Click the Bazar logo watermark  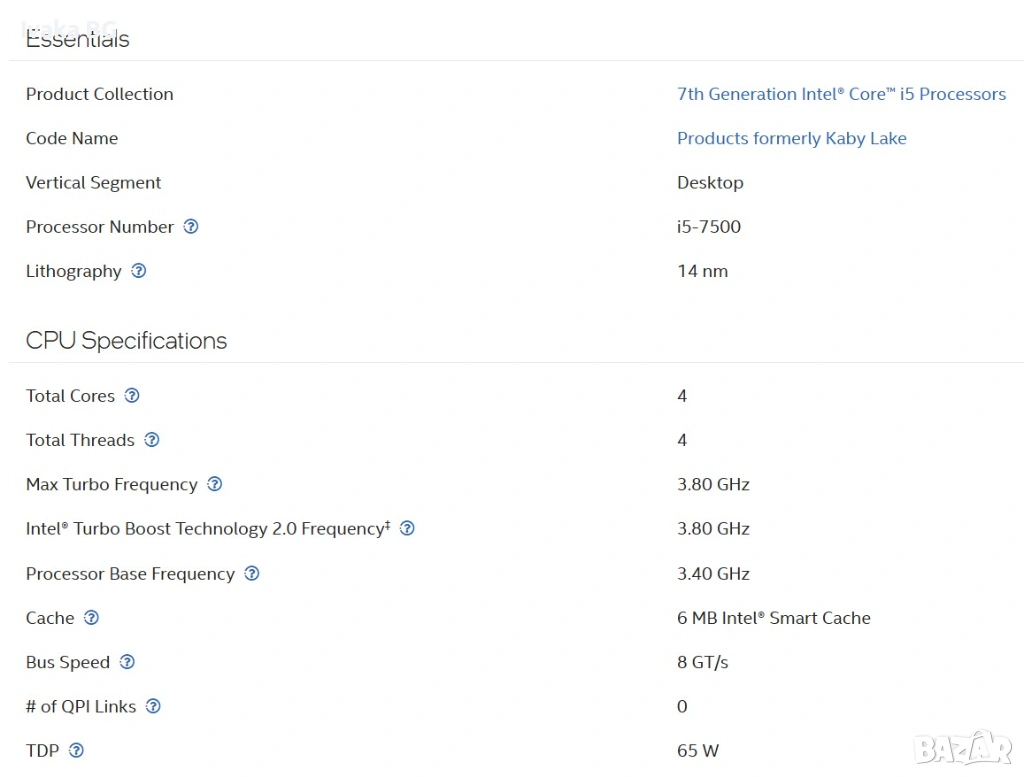[963, 746]
